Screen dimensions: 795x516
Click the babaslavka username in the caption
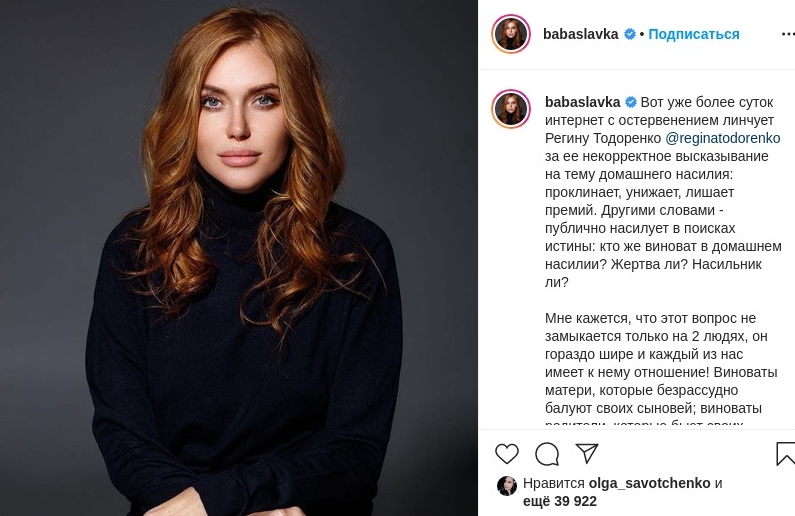tap(583, 102)
